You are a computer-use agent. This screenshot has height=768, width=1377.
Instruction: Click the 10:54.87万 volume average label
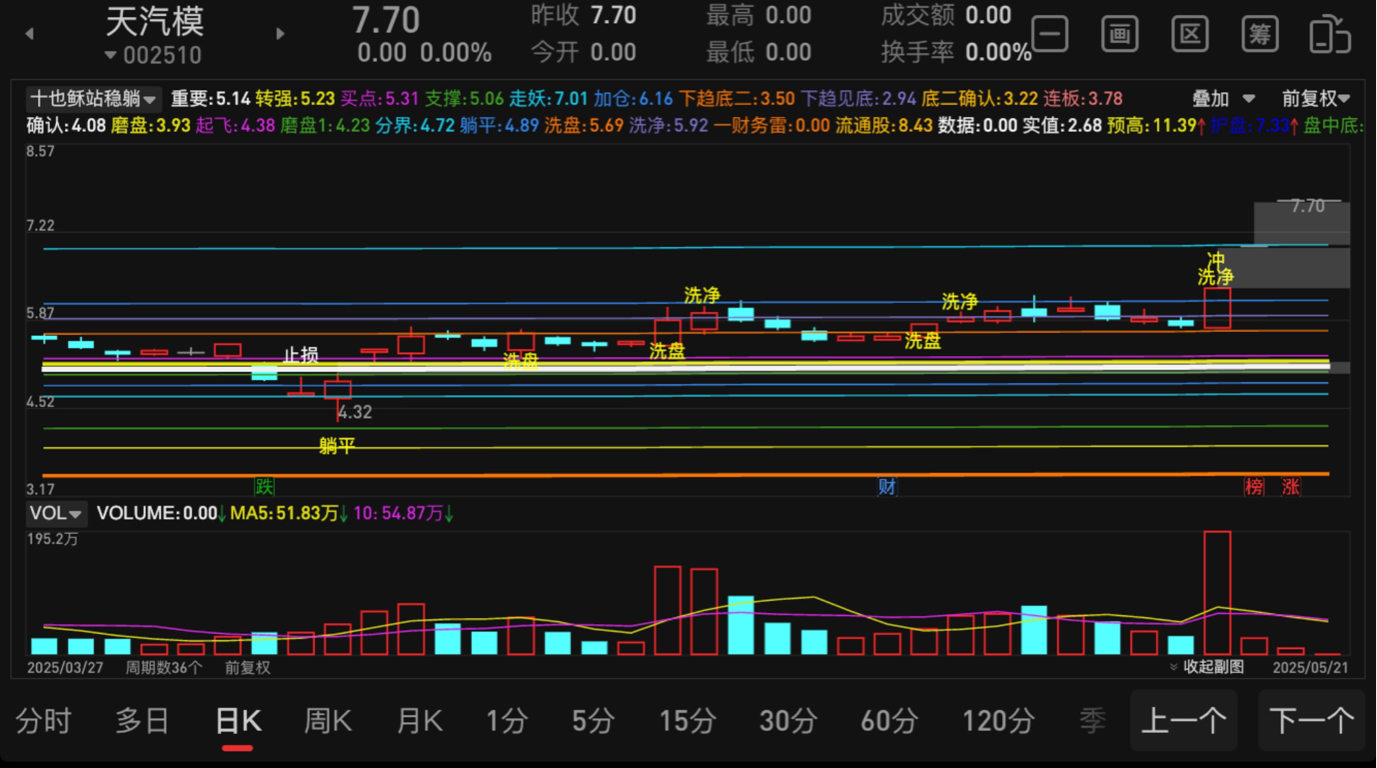pos(398,513)
